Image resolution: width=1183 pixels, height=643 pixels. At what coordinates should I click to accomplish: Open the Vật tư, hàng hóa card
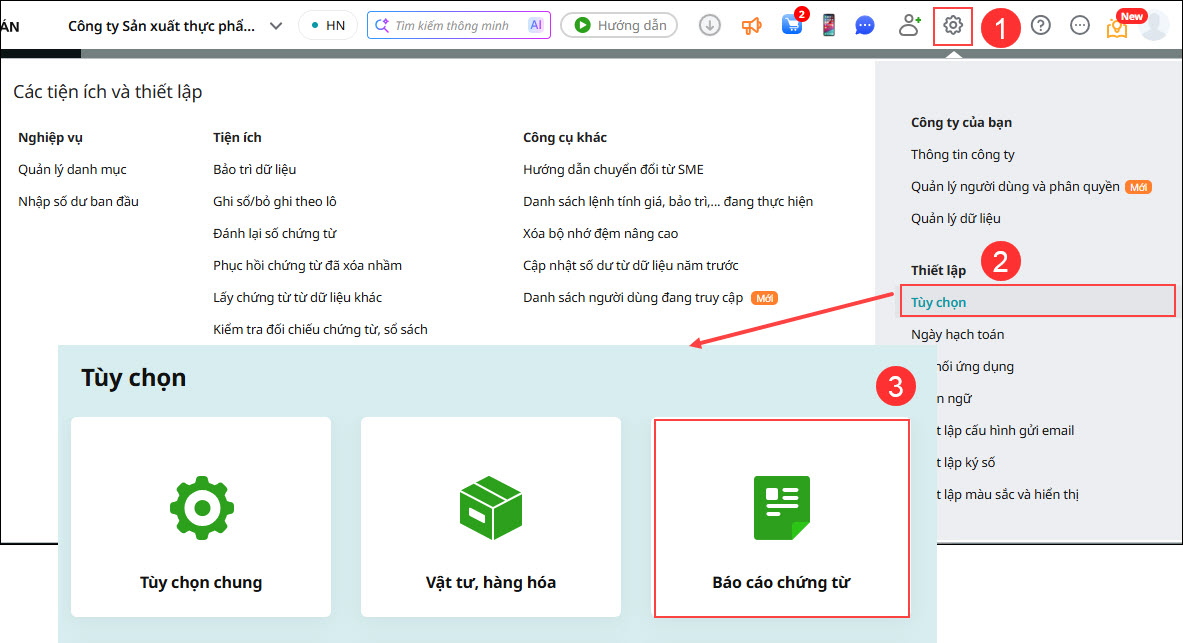tap(491, 517)
